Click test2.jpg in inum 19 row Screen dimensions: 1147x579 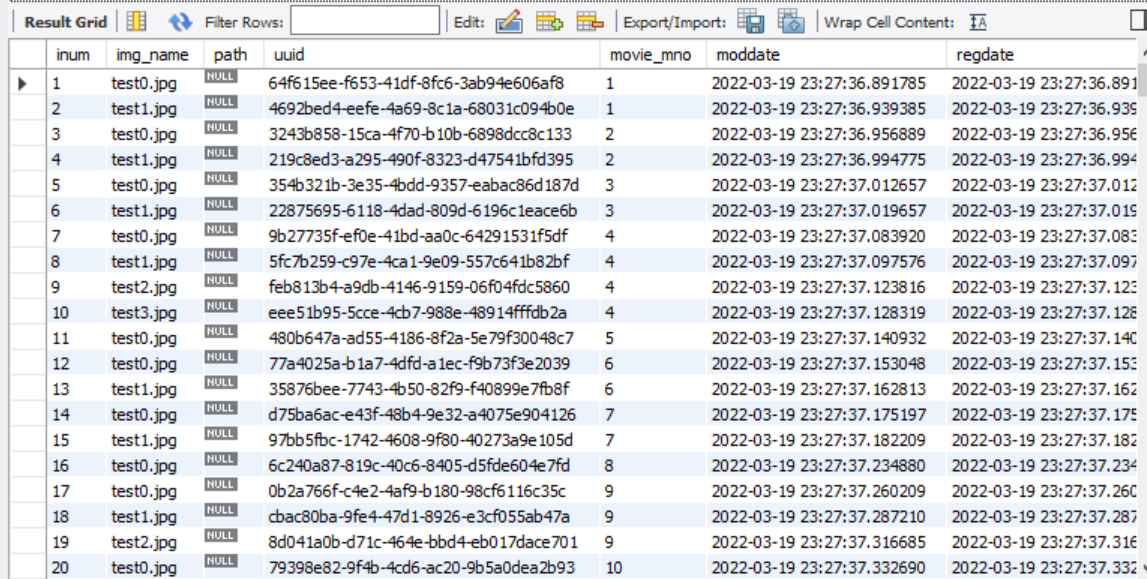point(154,542)
